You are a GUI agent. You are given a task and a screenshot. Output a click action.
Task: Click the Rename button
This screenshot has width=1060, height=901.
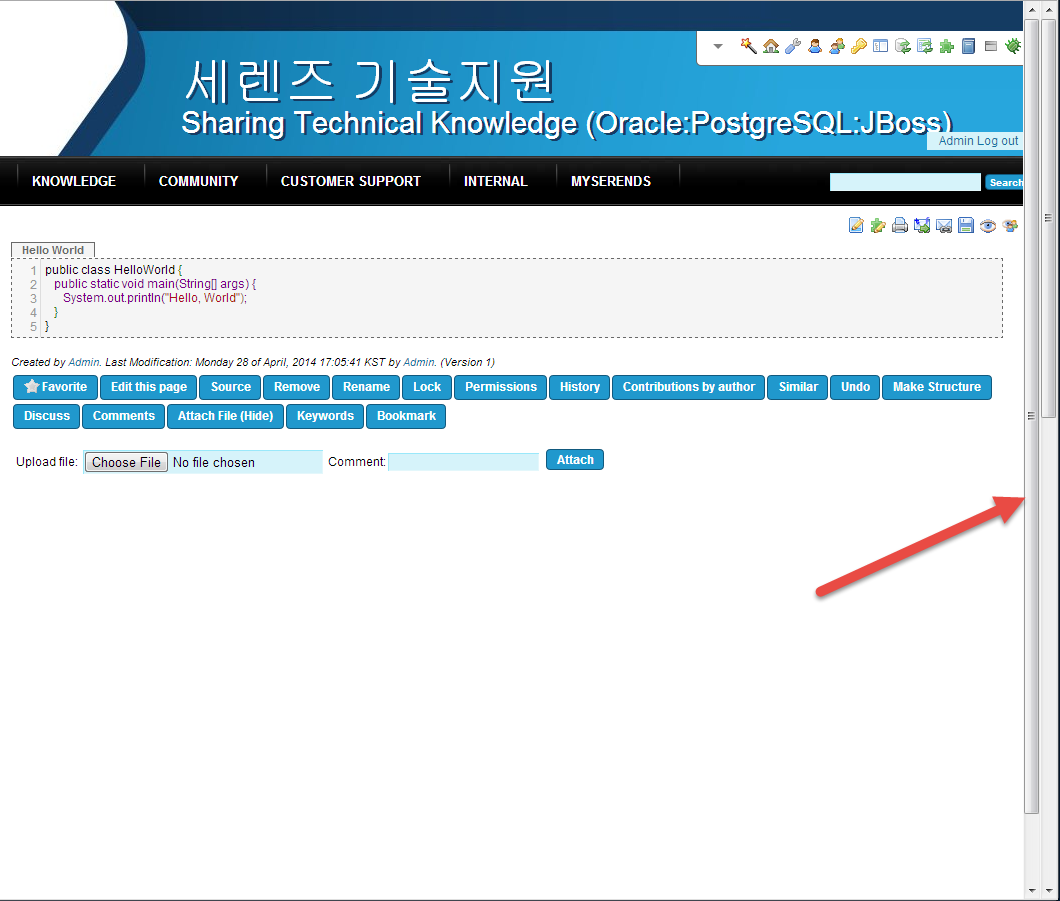tap(366, 387)
